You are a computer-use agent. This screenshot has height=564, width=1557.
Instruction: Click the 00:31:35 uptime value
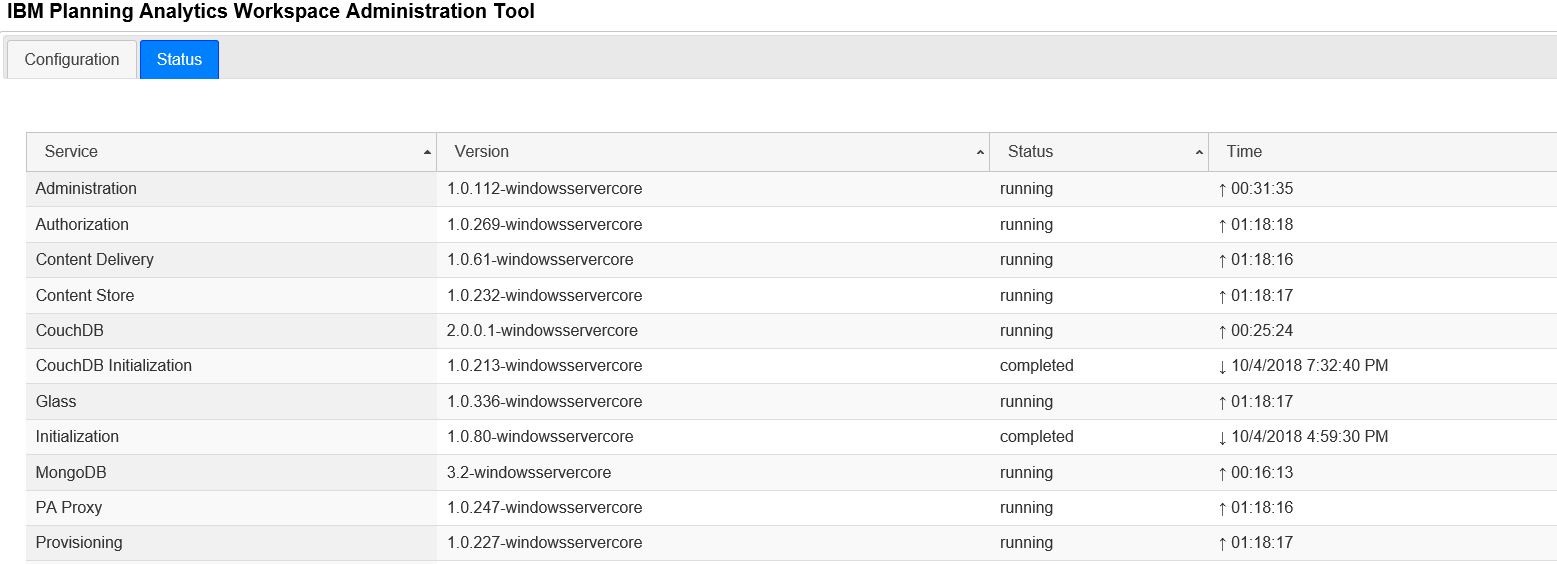pyautogui.click(x=1262, y=189)
